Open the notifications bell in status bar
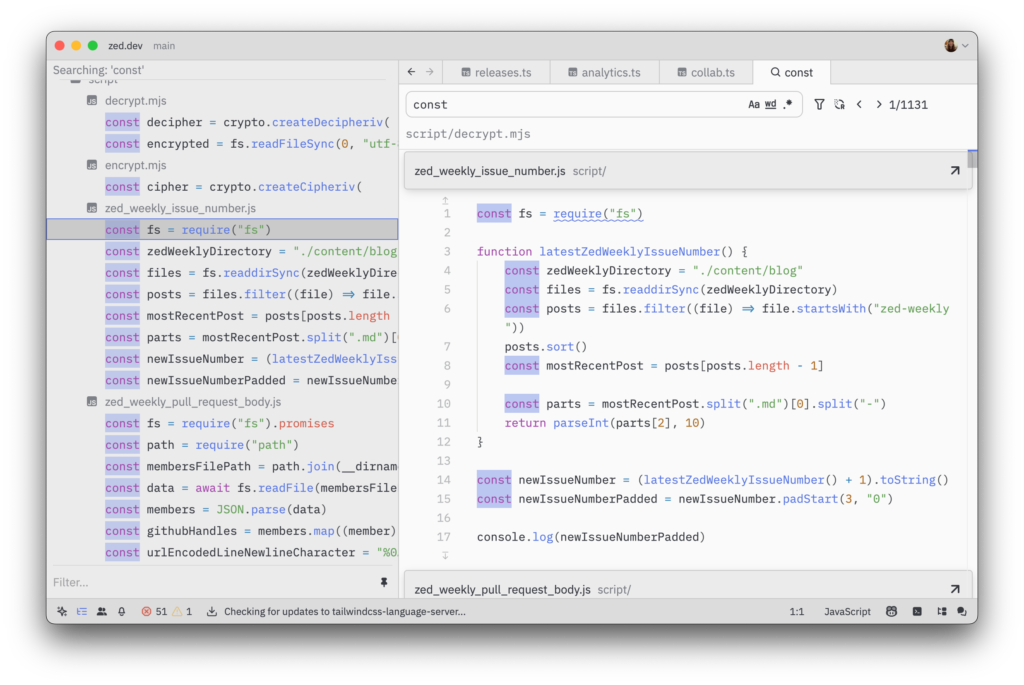 (x=121, y=612)
